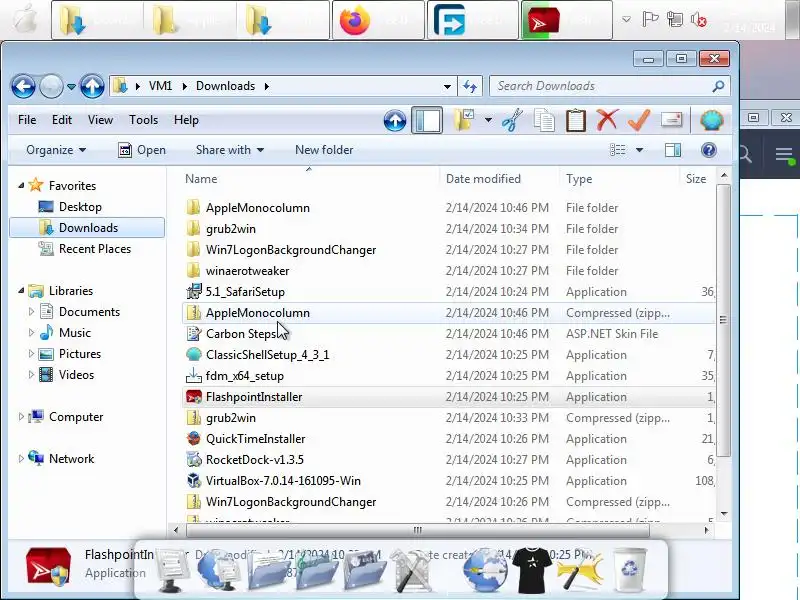
Task: Click the Flashpoint red taskbar button
Action: point(566,20)
